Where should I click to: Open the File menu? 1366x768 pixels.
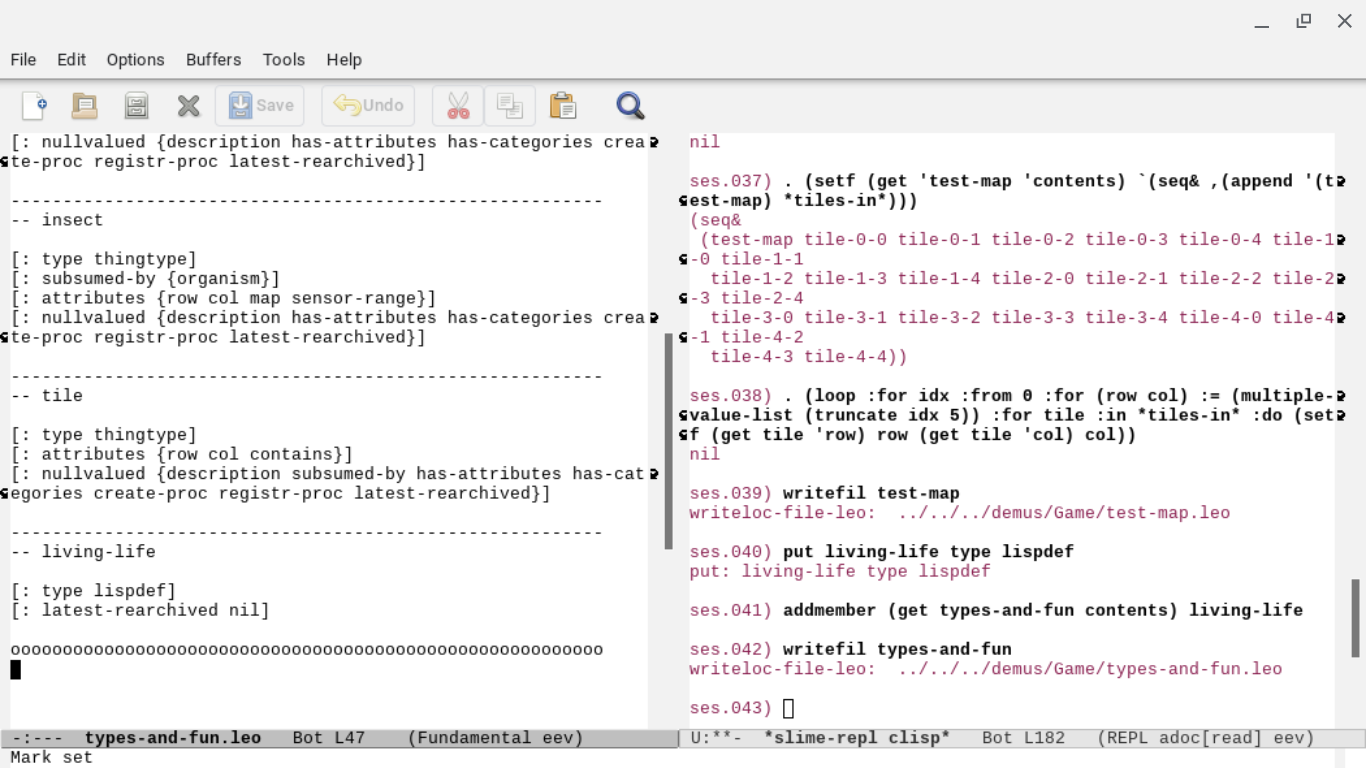tap(23, 60)
